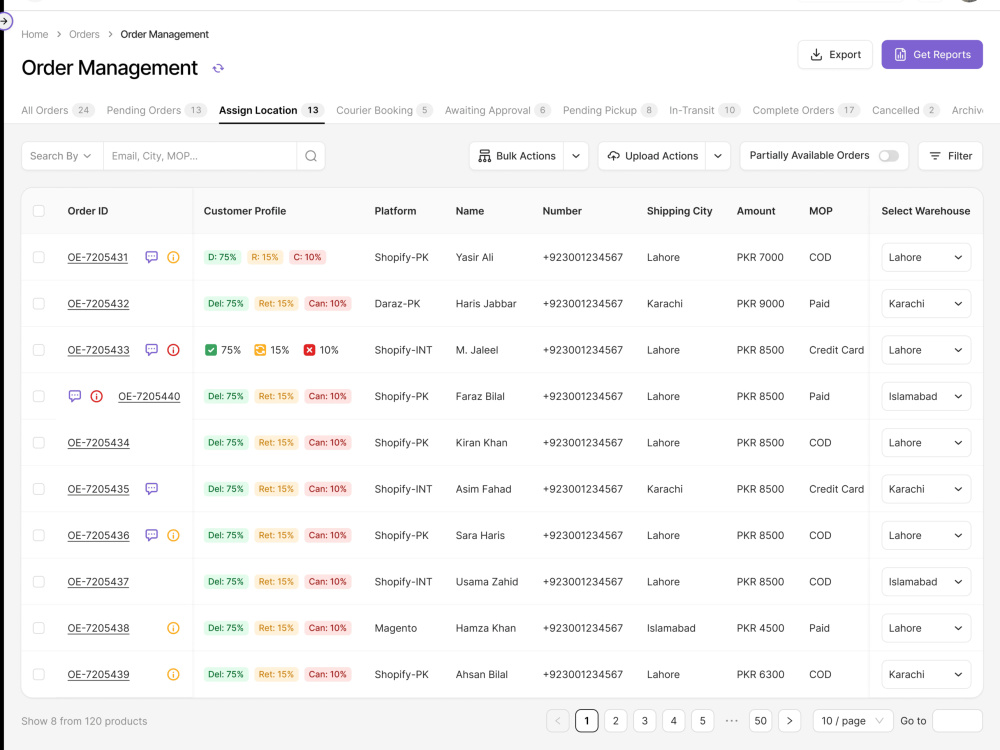
Task: Click the refresh icon next to Order Management
Action: point(218,68)
